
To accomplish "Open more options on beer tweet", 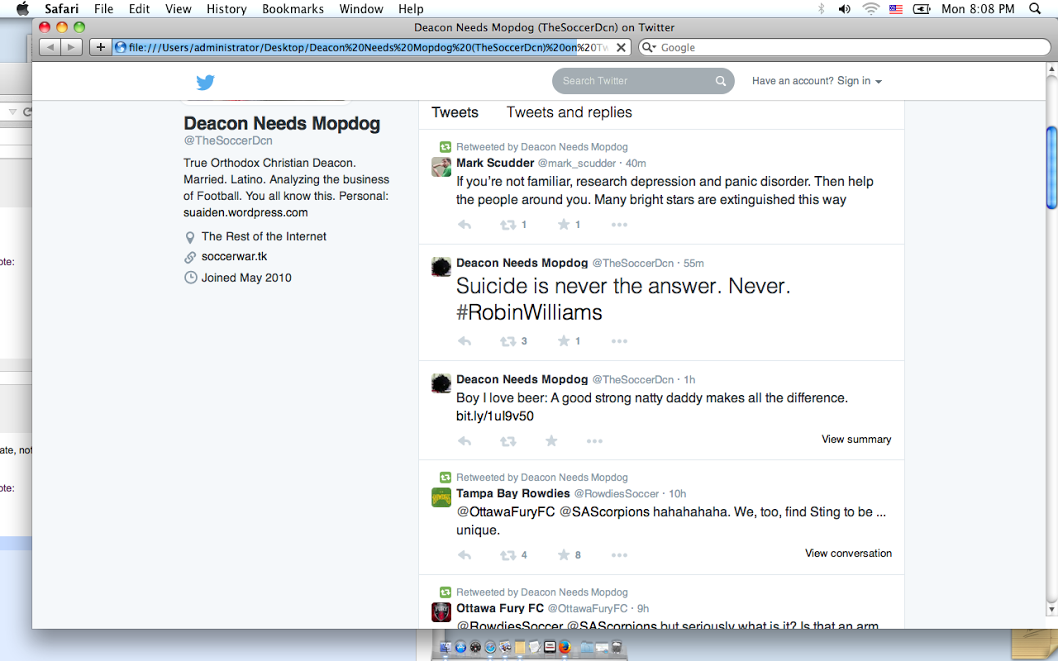I will pos(594,441).
